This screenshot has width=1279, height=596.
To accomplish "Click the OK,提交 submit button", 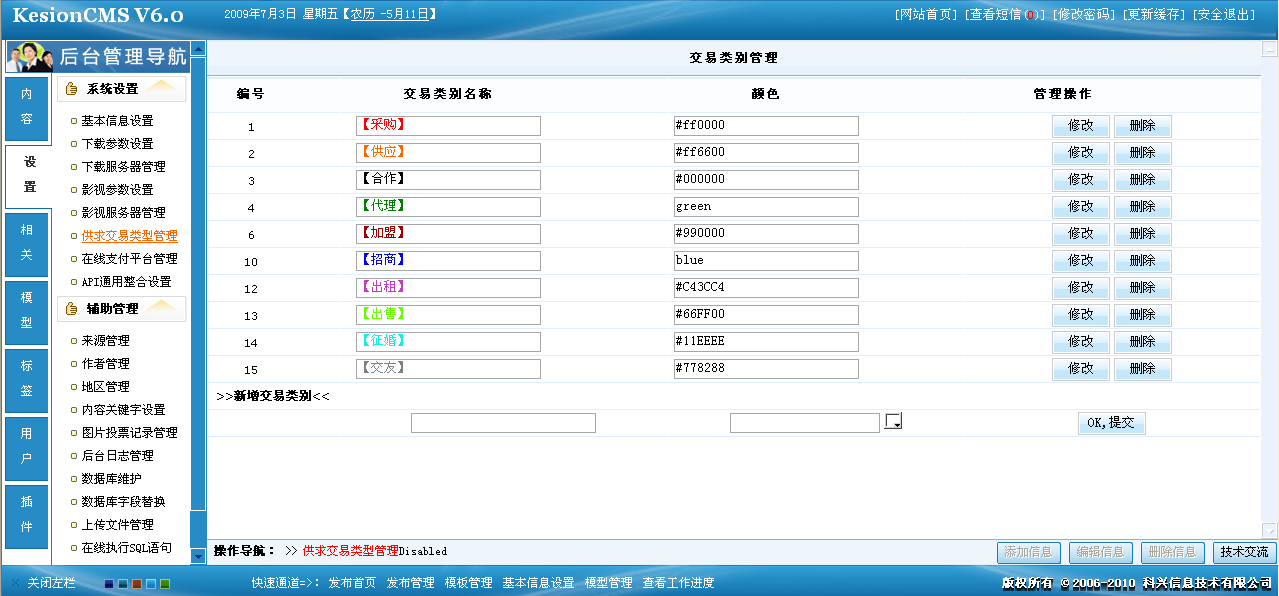I will (1111, 422).
